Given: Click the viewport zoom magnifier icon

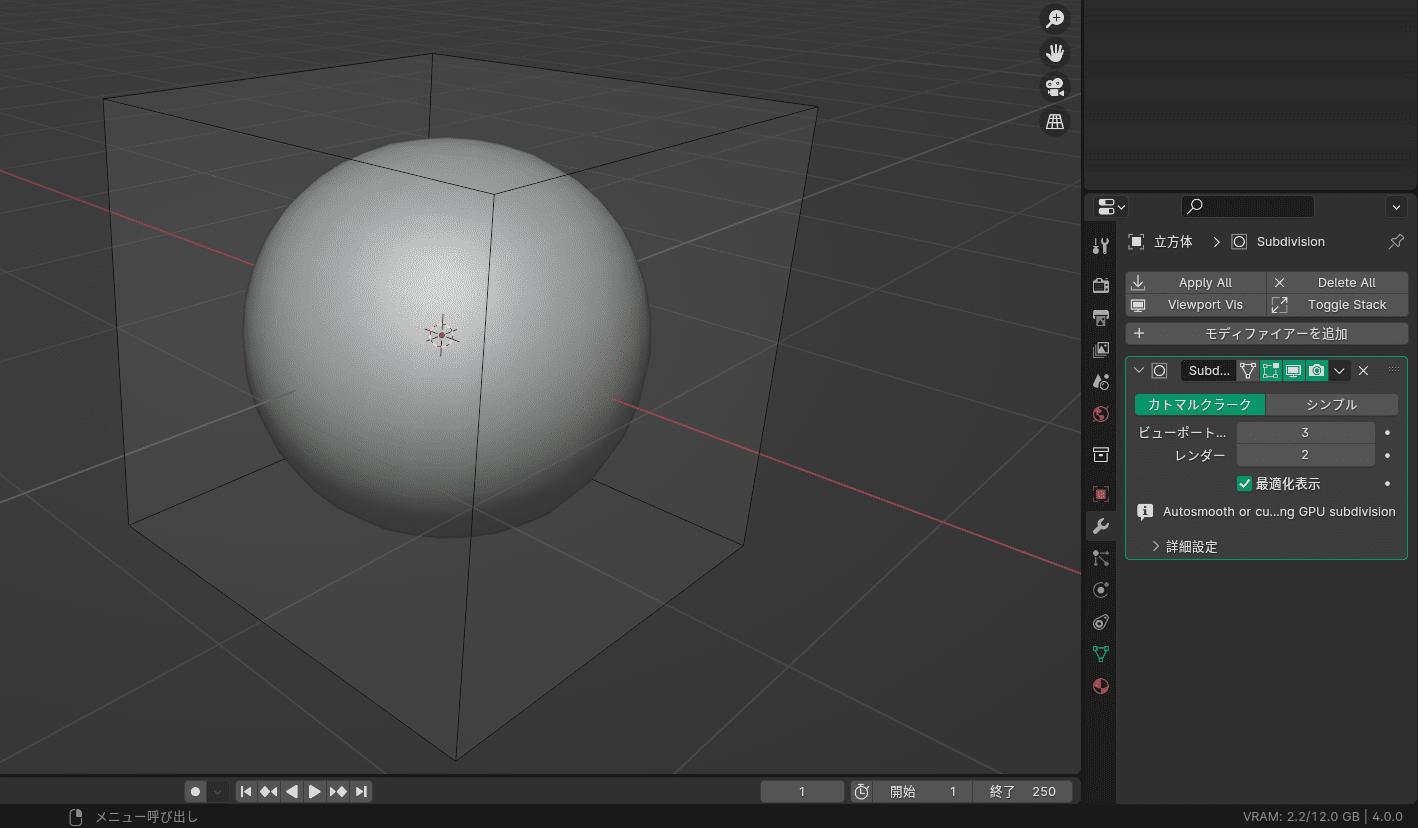Looking at the screenshot, I should point(1054,19).
